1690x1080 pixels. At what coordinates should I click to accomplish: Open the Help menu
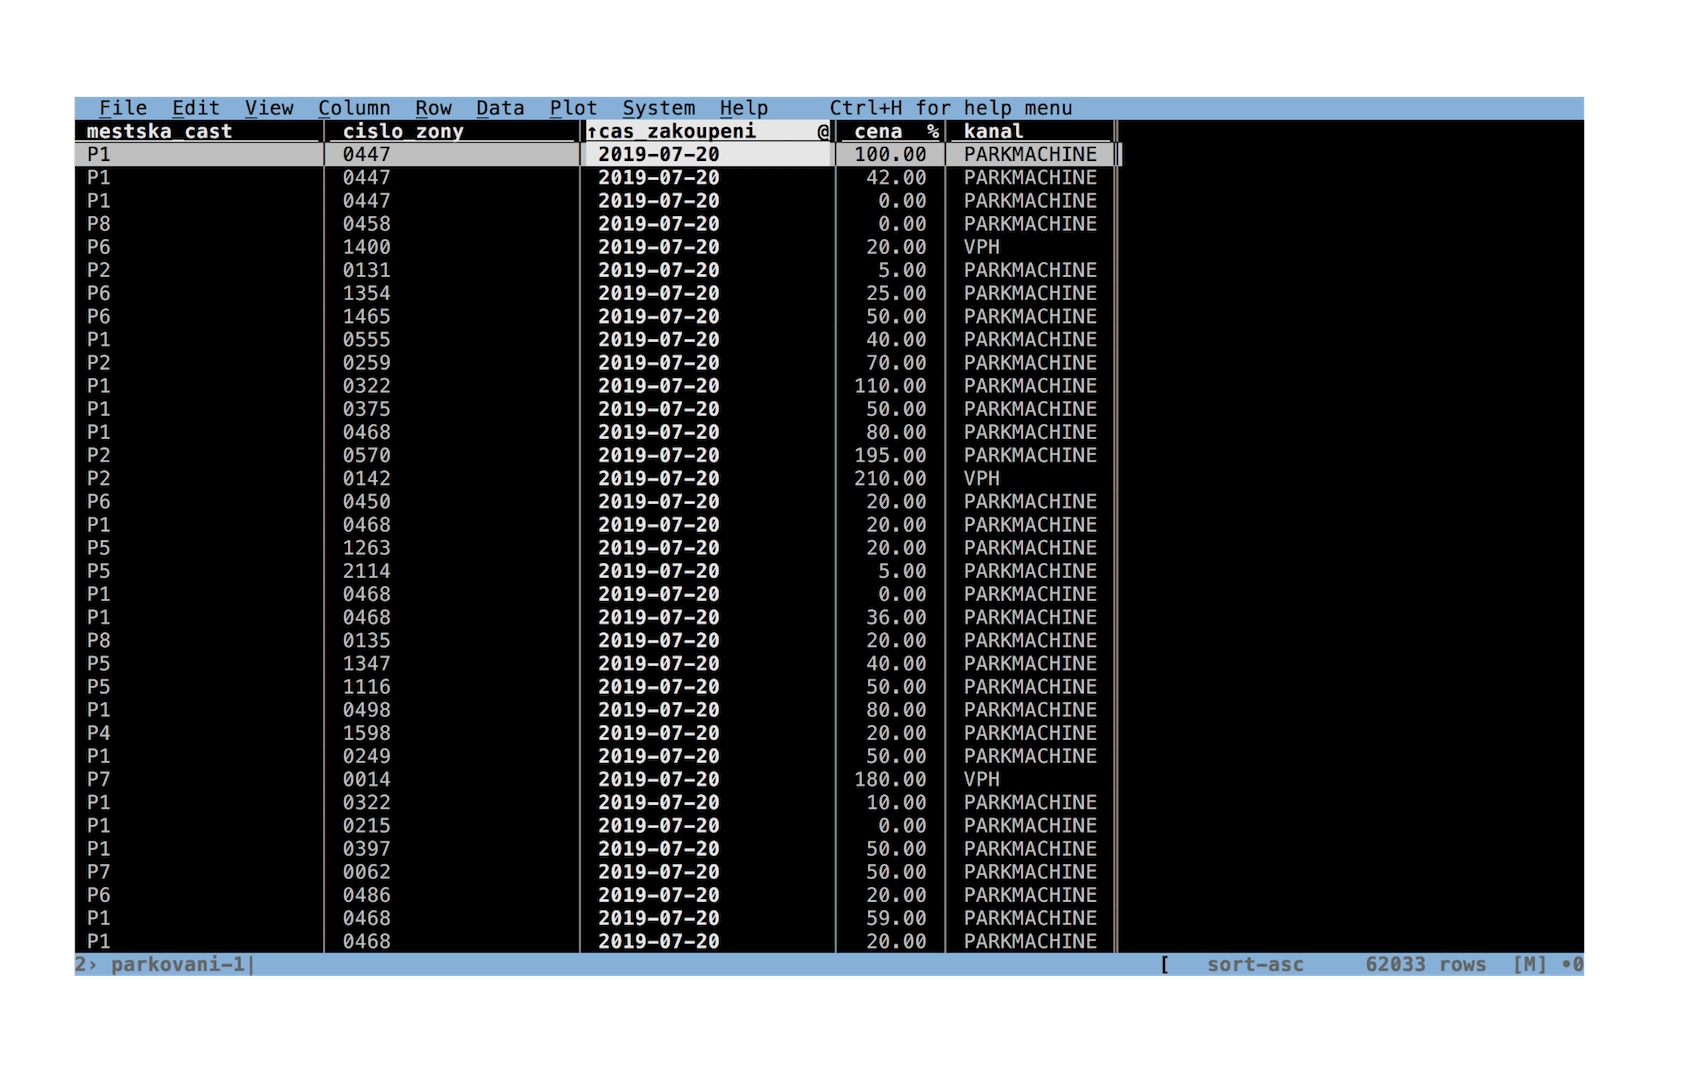(743, 108)
